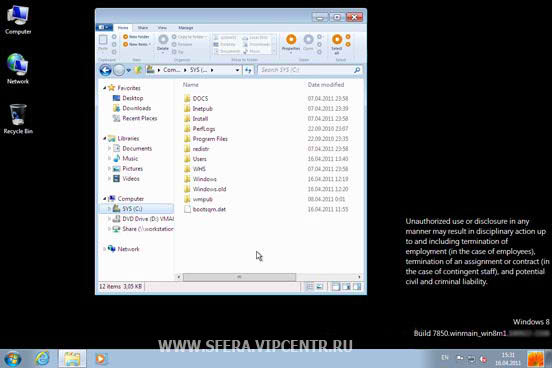This screenshot has height=368, width=552.
Task: Click the scrollbar right arrow
Action: point(359,277)
